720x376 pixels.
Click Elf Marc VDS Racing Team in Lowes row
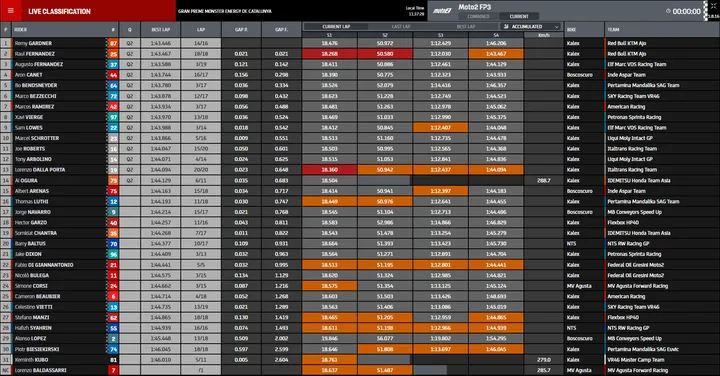(636, 128)
